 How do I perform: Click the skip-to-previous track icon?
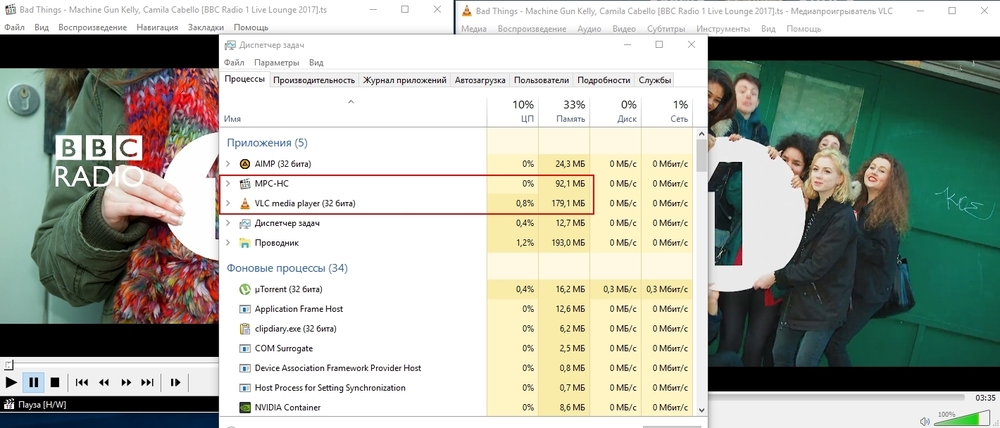pos(82,382)
